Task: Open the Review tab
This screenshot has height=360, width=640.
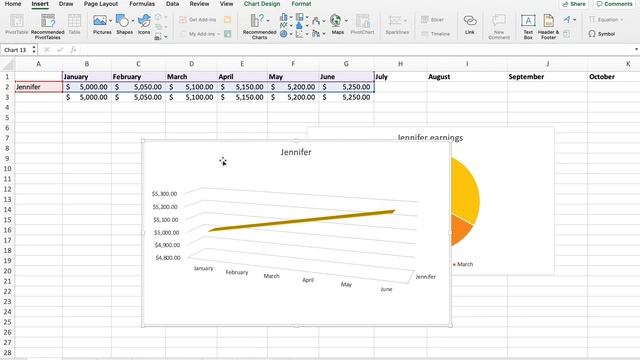Action: 199,4
